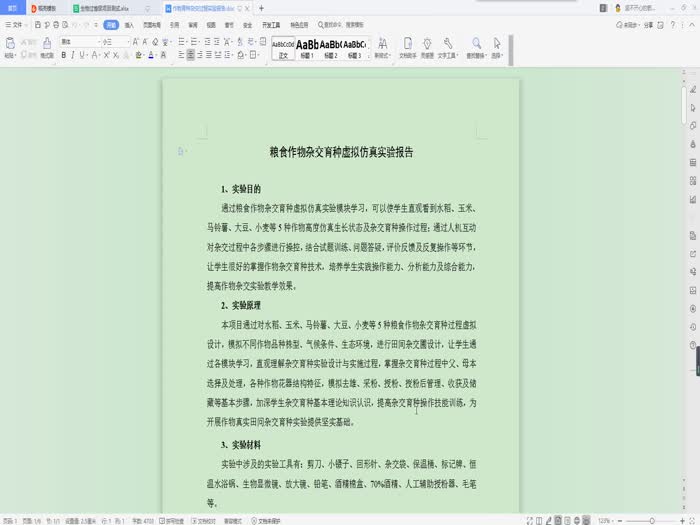Click the Share button at top right
Screen dimensions: 700x525
(649, 23)
